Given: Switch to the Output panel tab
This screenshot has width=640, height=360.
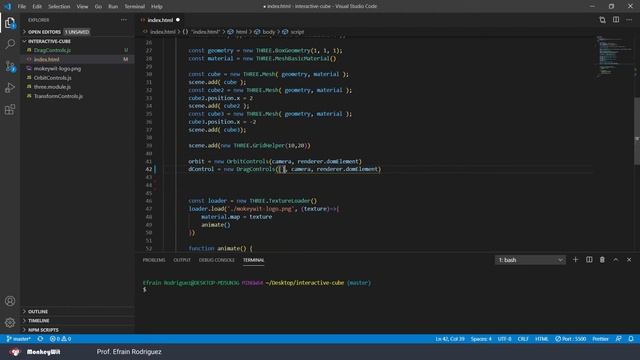Looking at the screenshot, I should 182,260.
